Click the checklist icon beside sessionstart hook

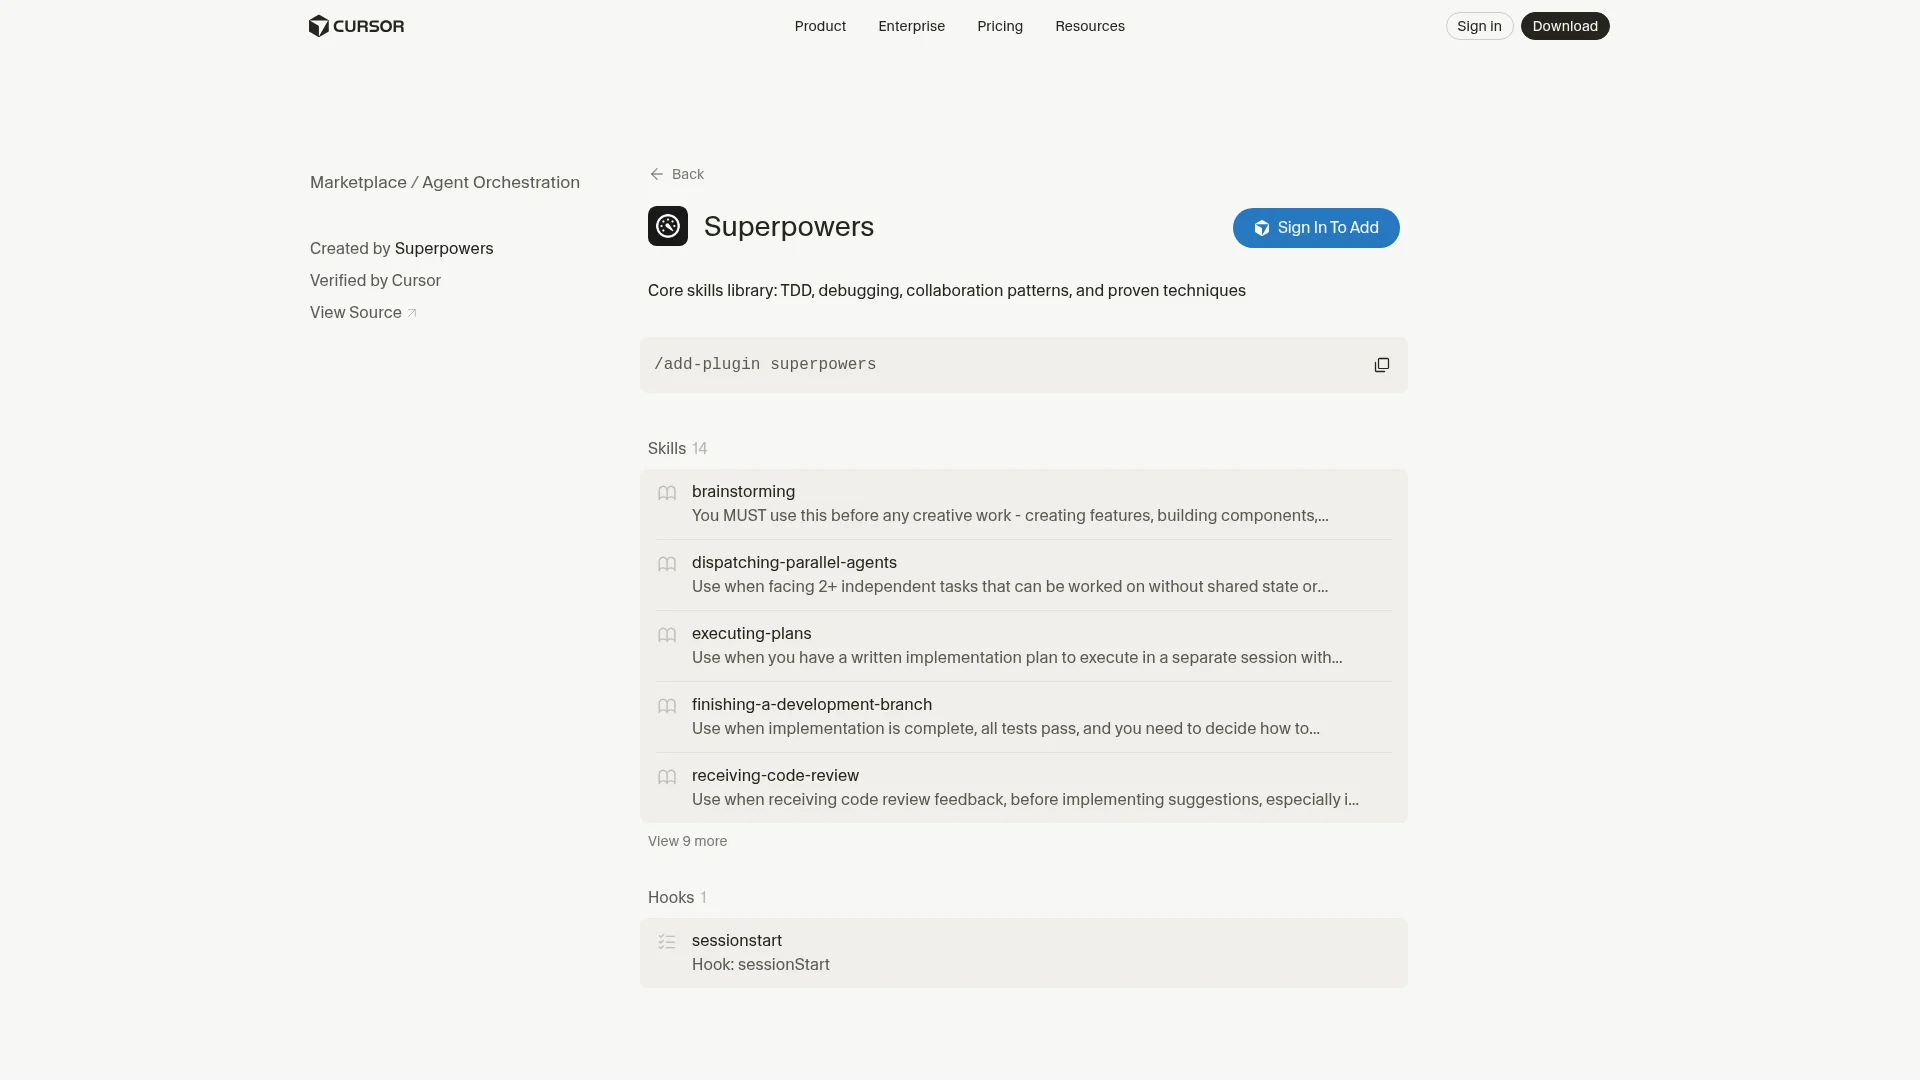tap(667, 942)
